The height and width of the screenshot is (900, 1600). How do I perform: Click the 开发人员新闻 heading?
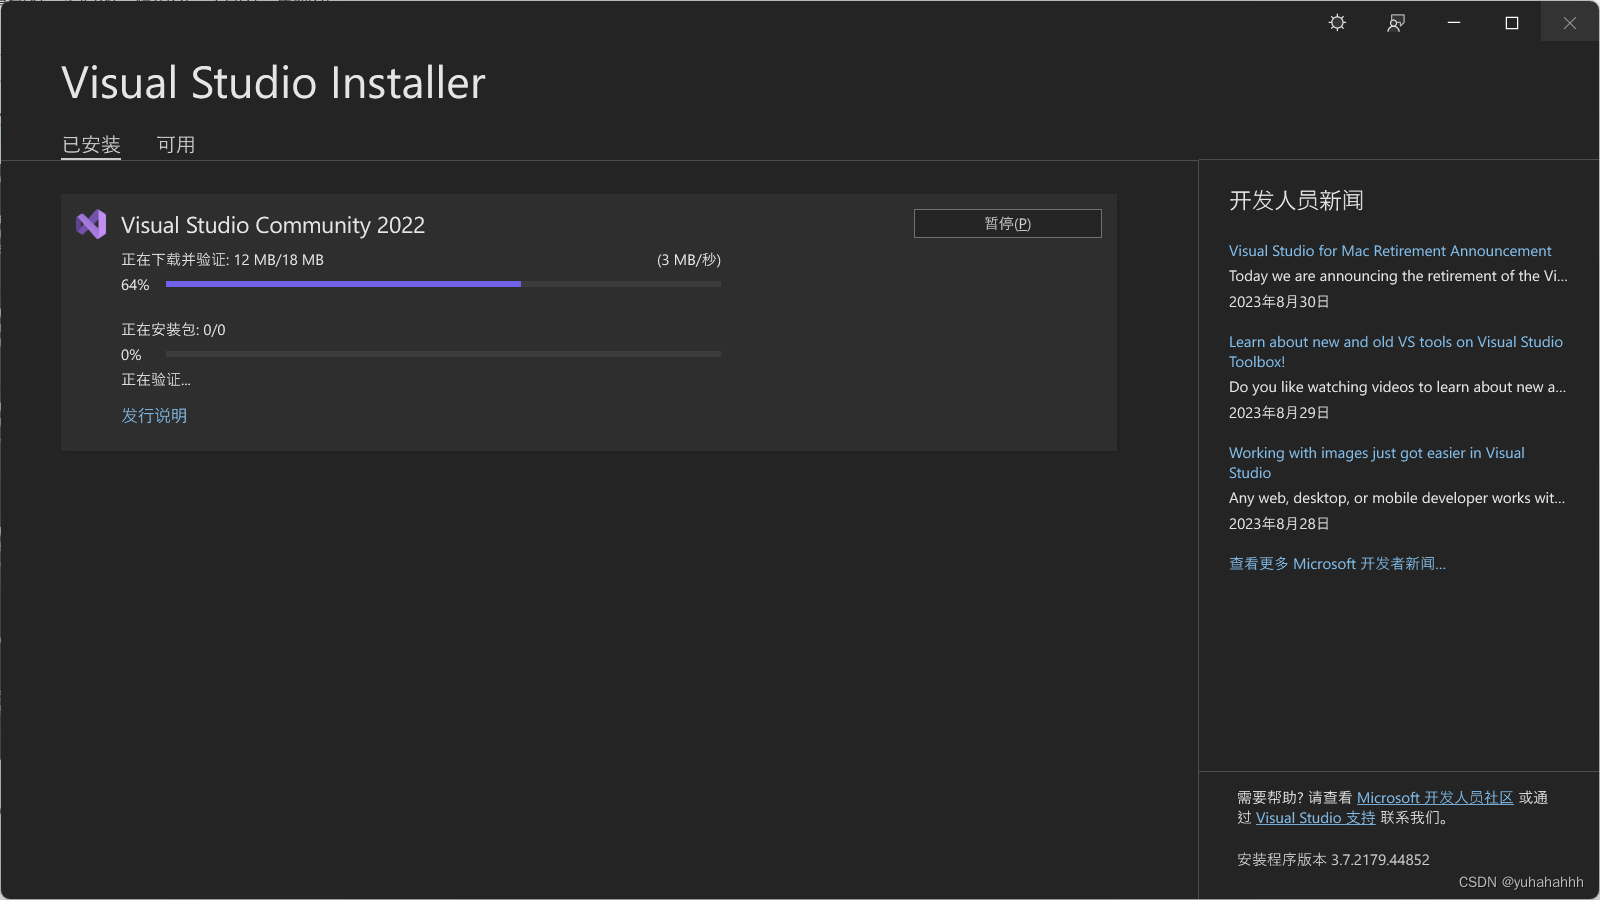click(1296, 201)
